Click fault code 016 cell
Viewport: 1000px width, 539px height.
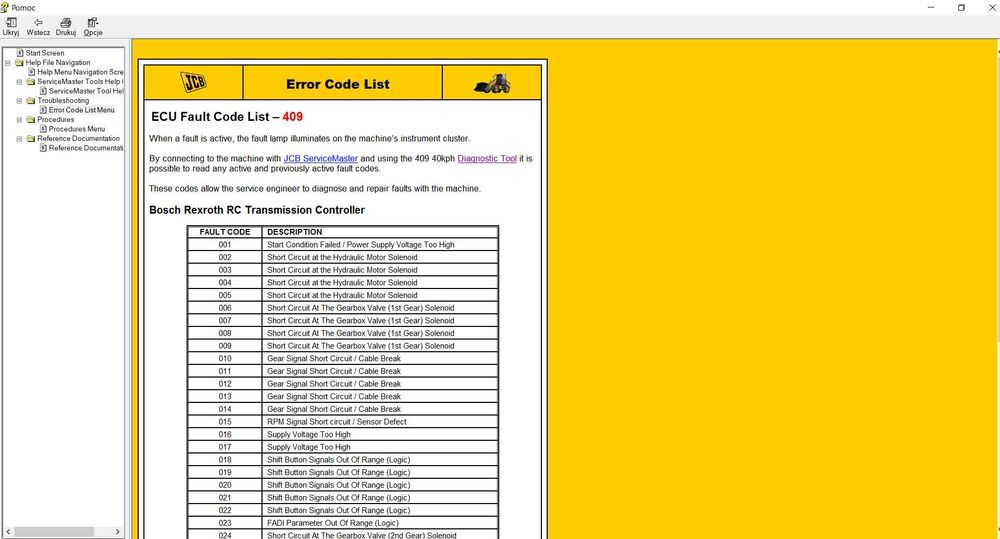225,434
